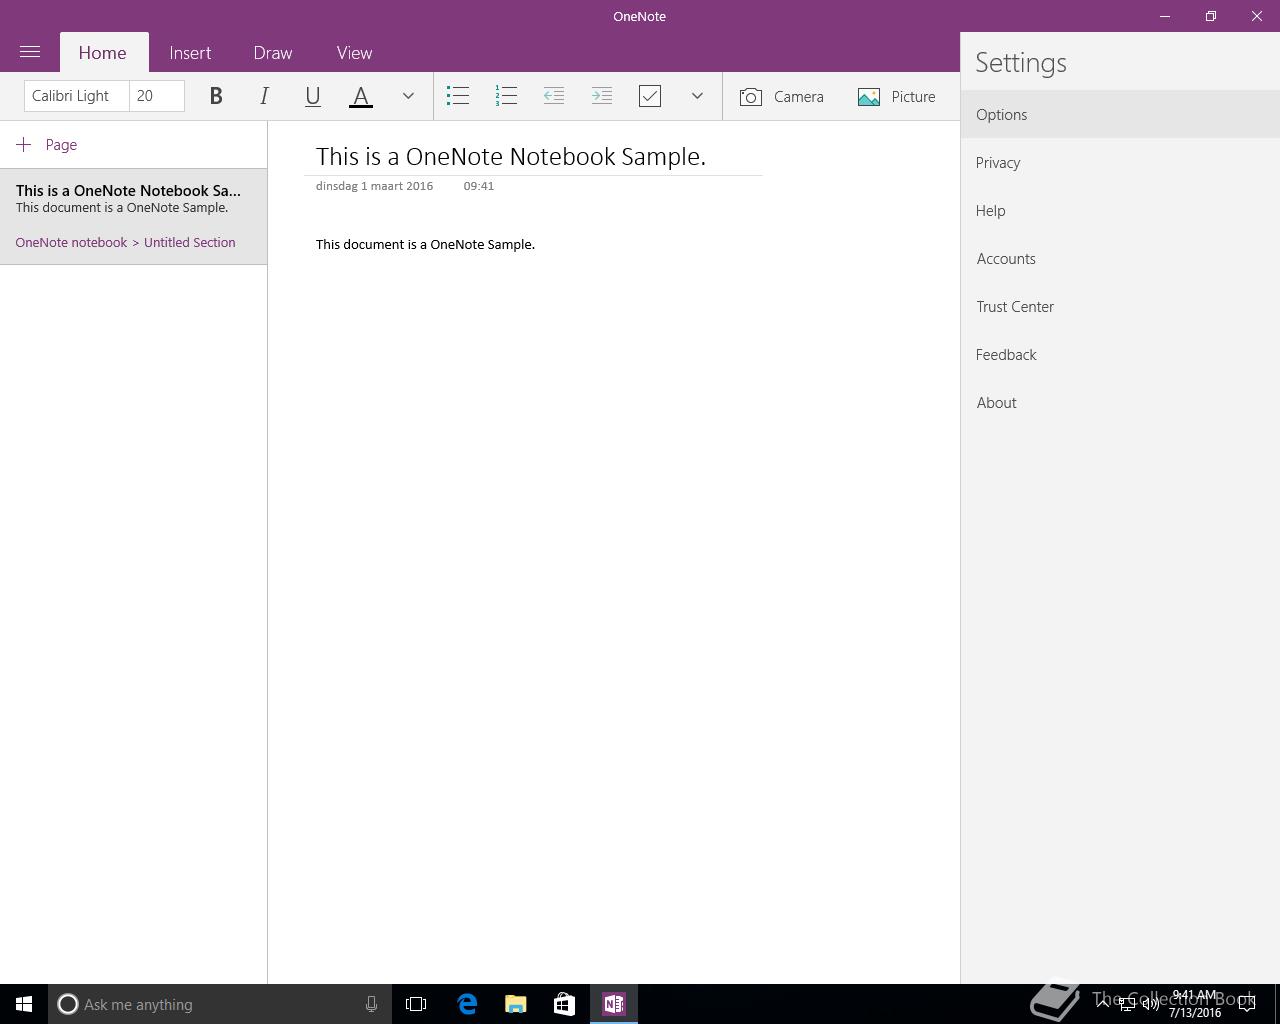
Task: Increase the paragraph indent
Action: [x=602, y=96]
